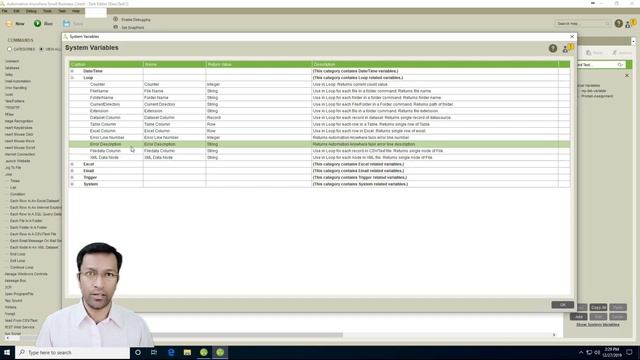Expand the Trigger category
Viewport: 640px width, 360px height.
coord(72,178)
